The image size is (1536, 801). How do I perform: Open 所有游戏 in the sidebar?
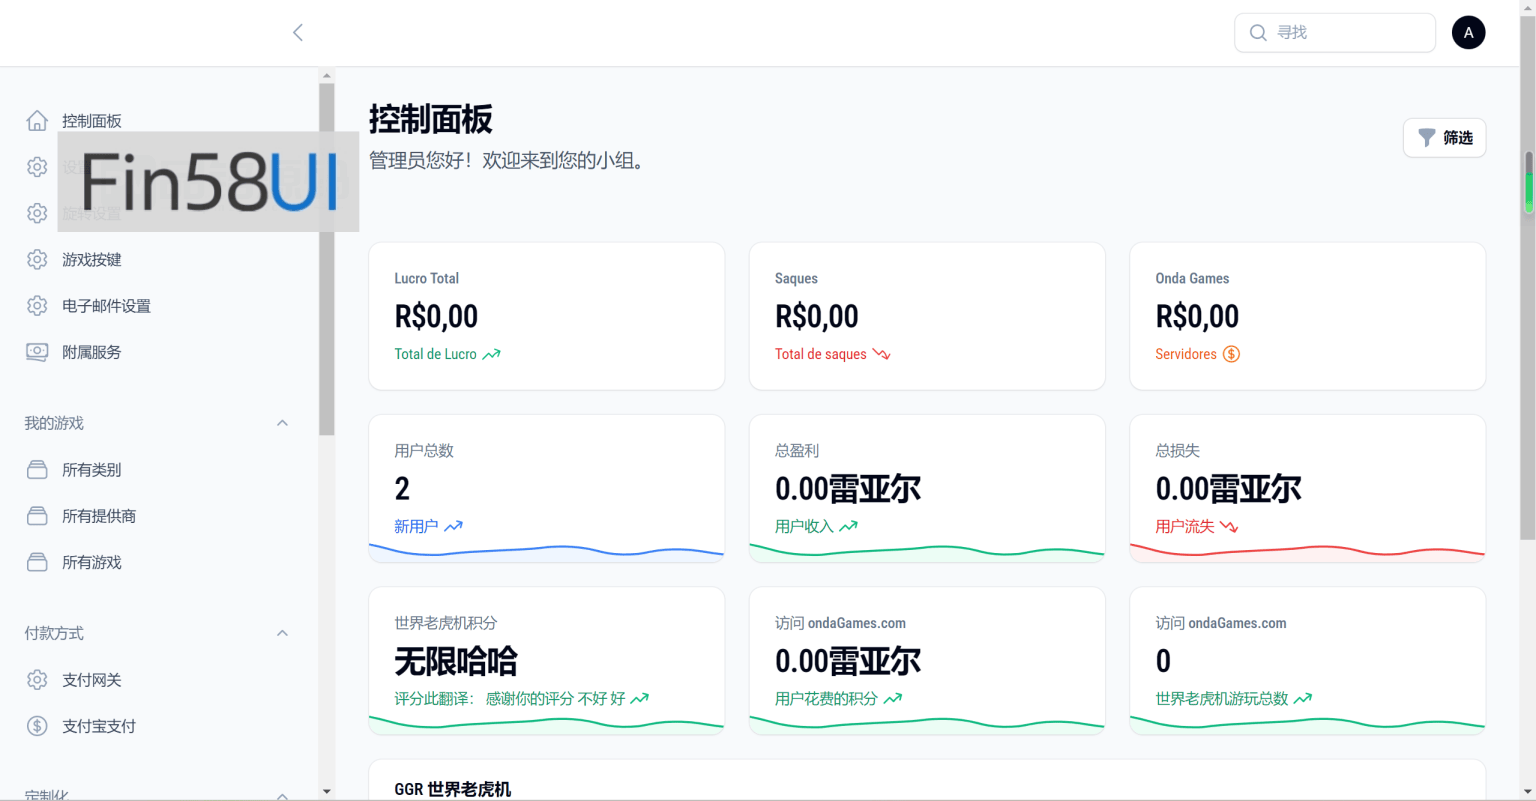pyautogui.click(x=91, y=563)
